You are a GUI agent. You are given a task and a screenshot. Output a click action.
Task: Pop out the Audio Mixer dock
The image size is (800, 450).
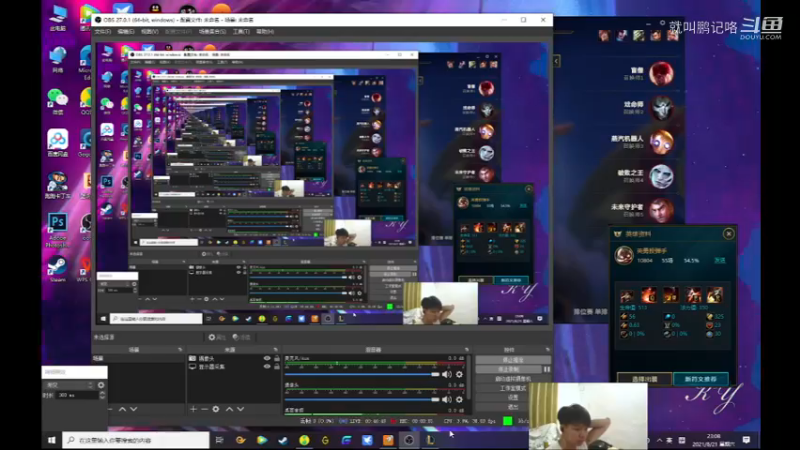pos(466,350)
